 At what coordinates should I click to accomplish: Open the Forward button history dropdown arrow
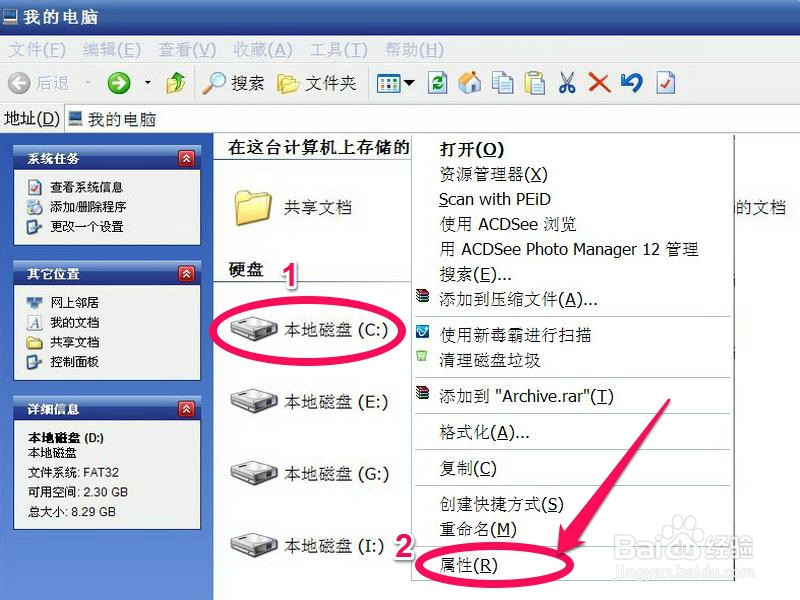(147, 83)
